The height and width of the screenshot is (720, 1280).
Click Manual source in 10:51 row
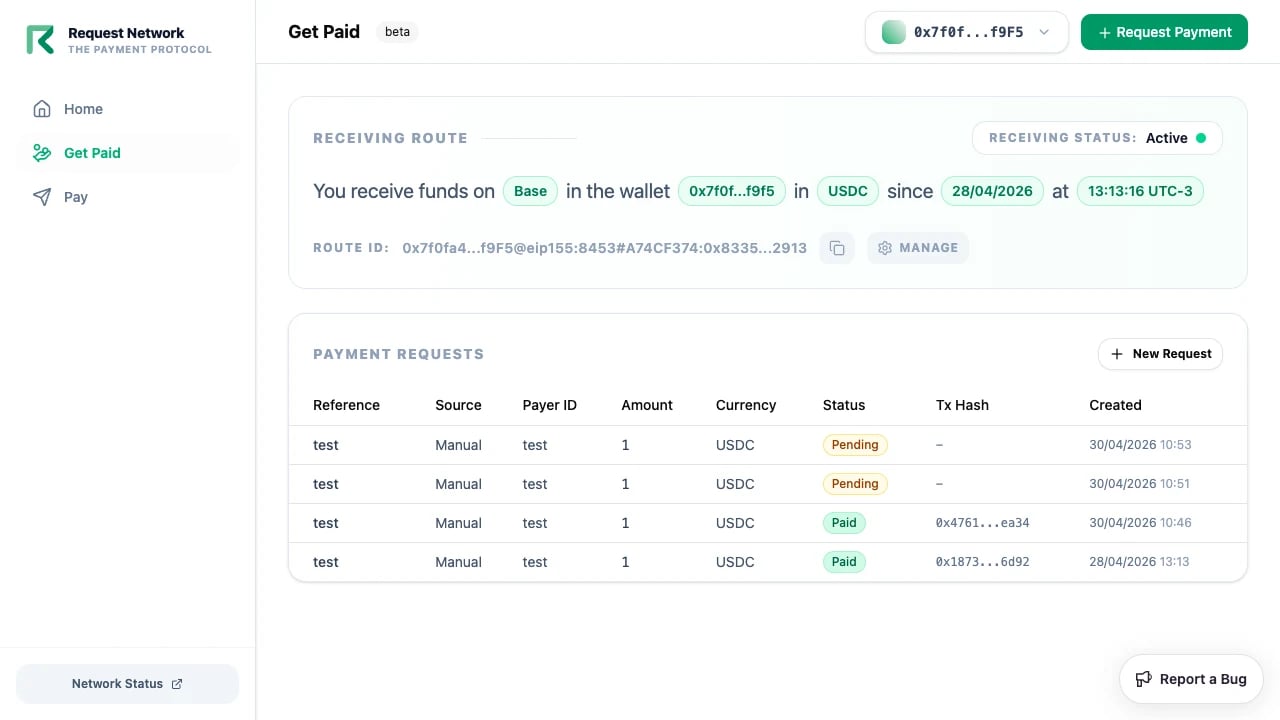point(458,484)
